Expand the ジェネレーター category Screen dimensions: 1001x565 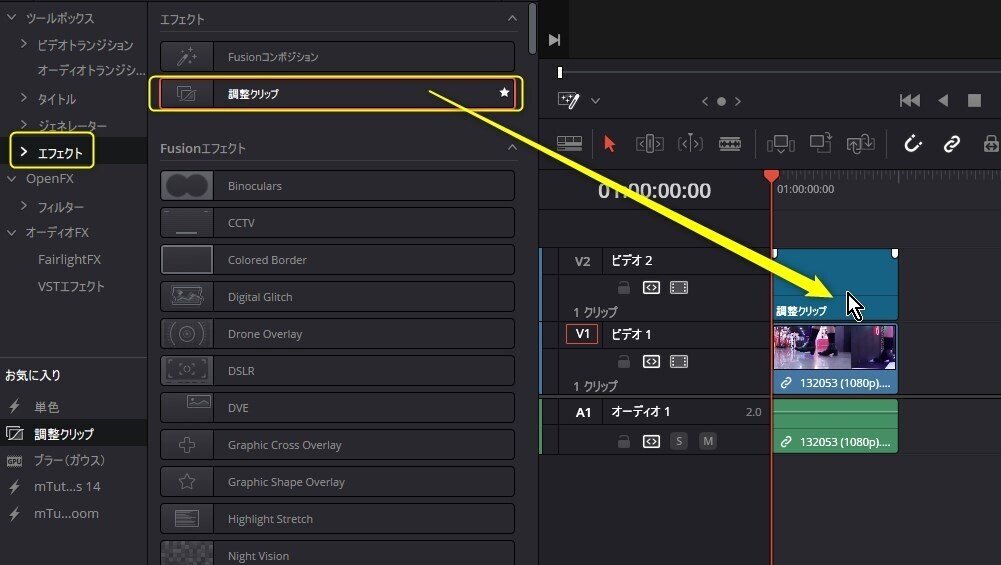click(24, 124)
